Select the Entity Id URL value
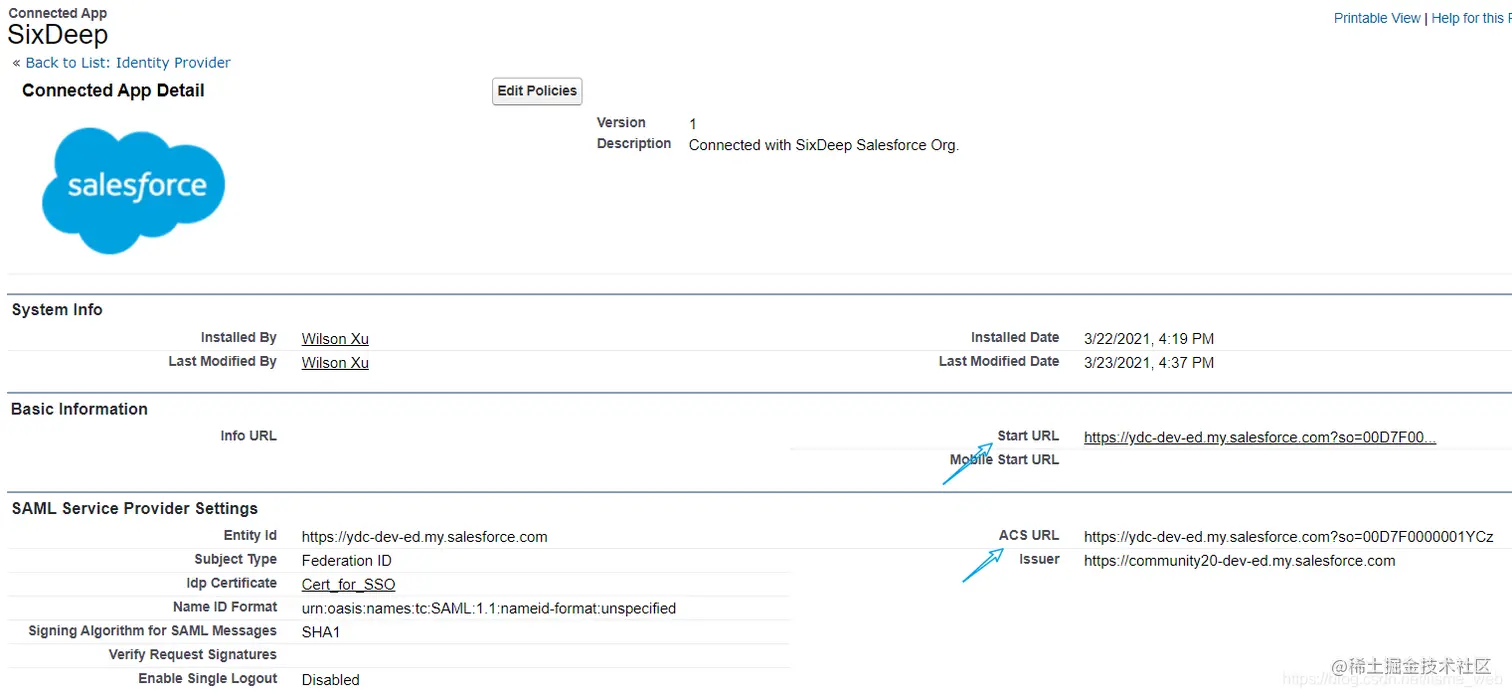 [425, 537]
